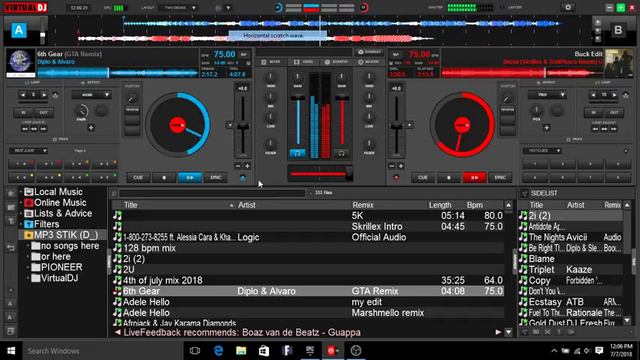The height and width of the screenshot is (360, 640).
Task: Open Microsoft Edge from taskbar
Action: [218, 351]
